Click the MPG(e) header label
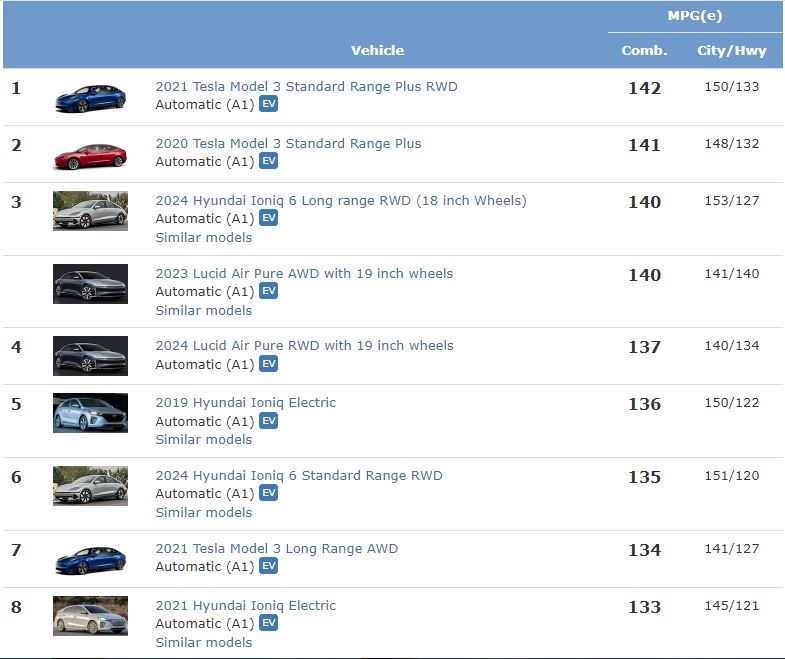Viewport: 785px width, 659px height. pyautogui.click(x=695, y=16)
